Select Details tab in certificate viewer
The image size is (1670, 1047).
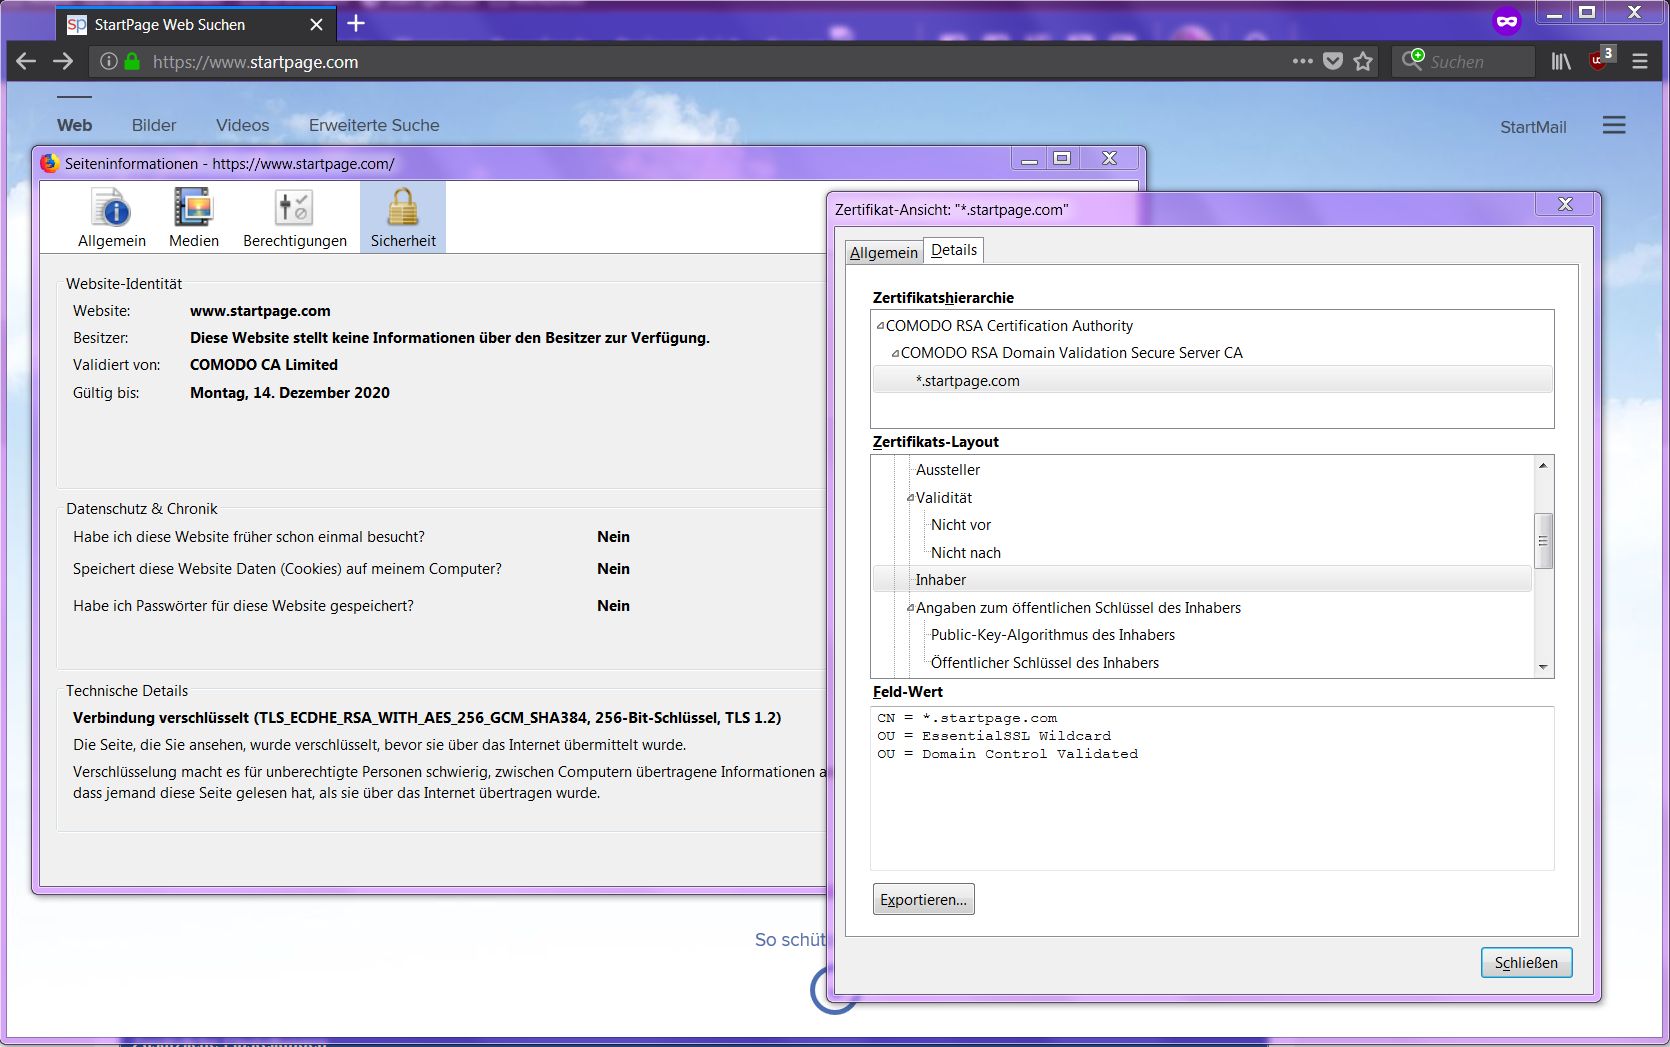tap(954, 250)
